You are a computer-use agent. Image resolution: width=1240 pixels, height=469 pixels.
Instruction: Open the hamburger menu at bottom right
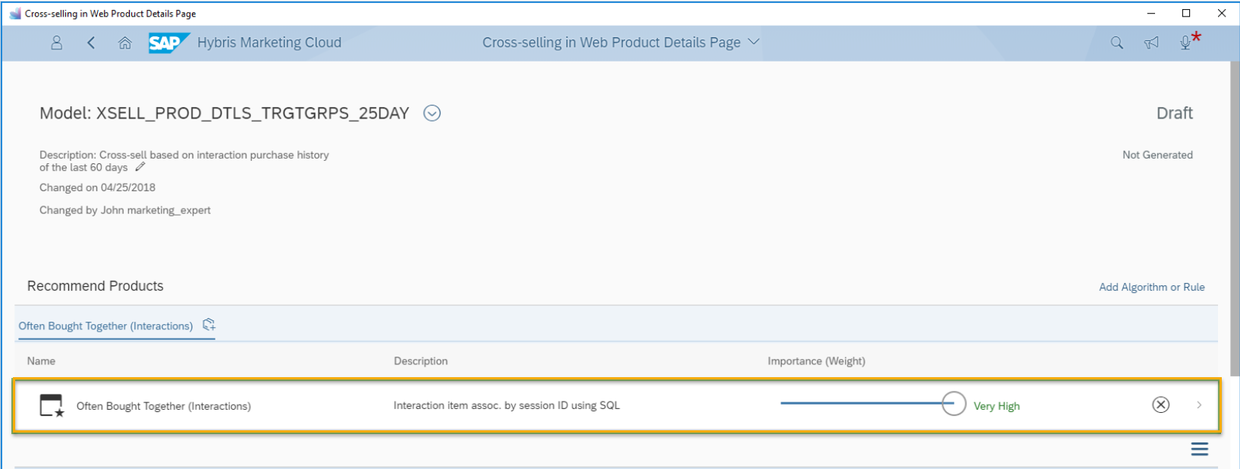(x=1199, y=449)
